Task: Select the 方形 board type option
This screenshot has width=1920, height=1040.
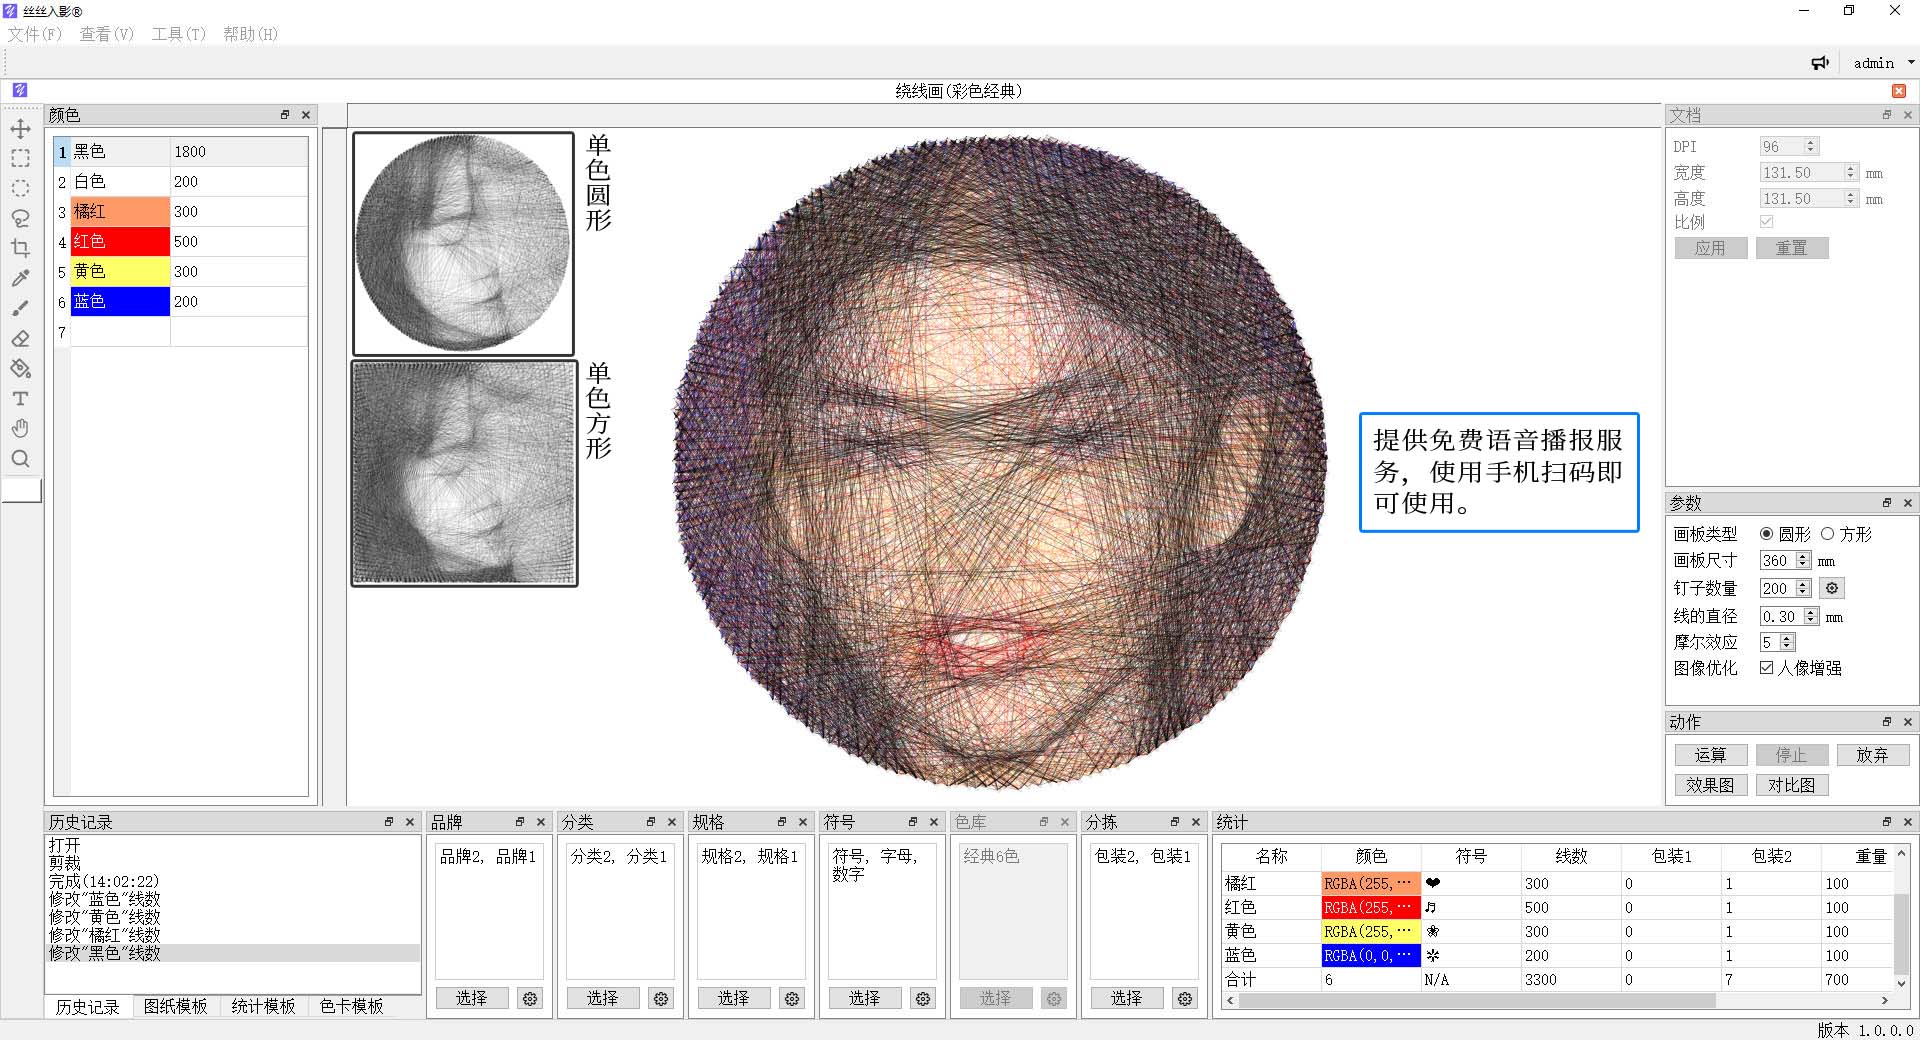Action: [1828, 534]
